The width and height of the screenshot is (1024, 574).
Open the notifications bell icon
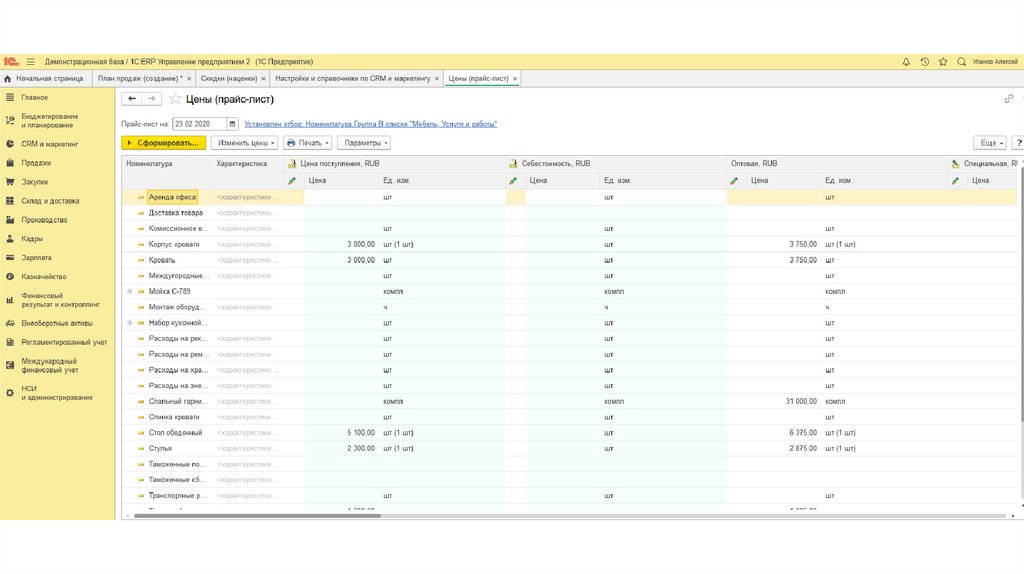click(906, 62)
